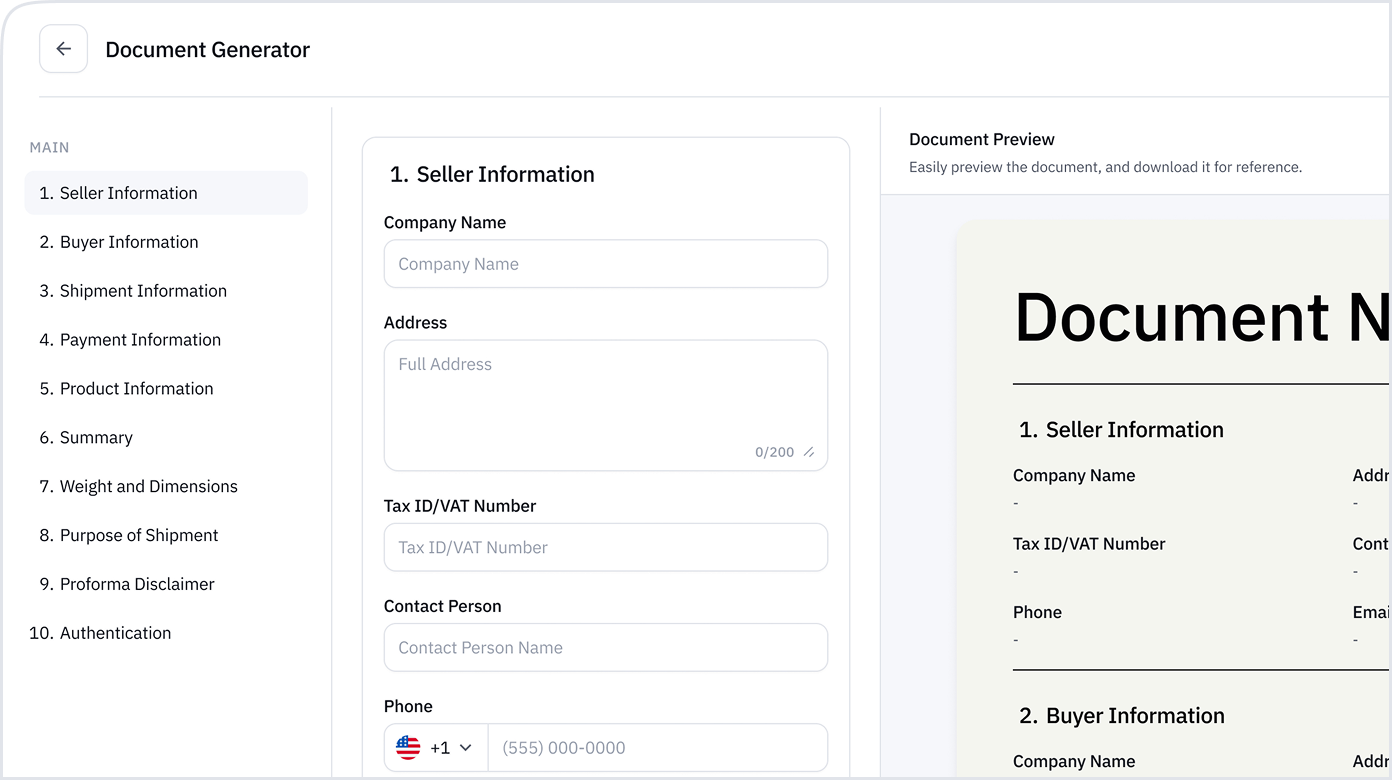Open the Summary section
1392x780 pixels.
(96, 438)
